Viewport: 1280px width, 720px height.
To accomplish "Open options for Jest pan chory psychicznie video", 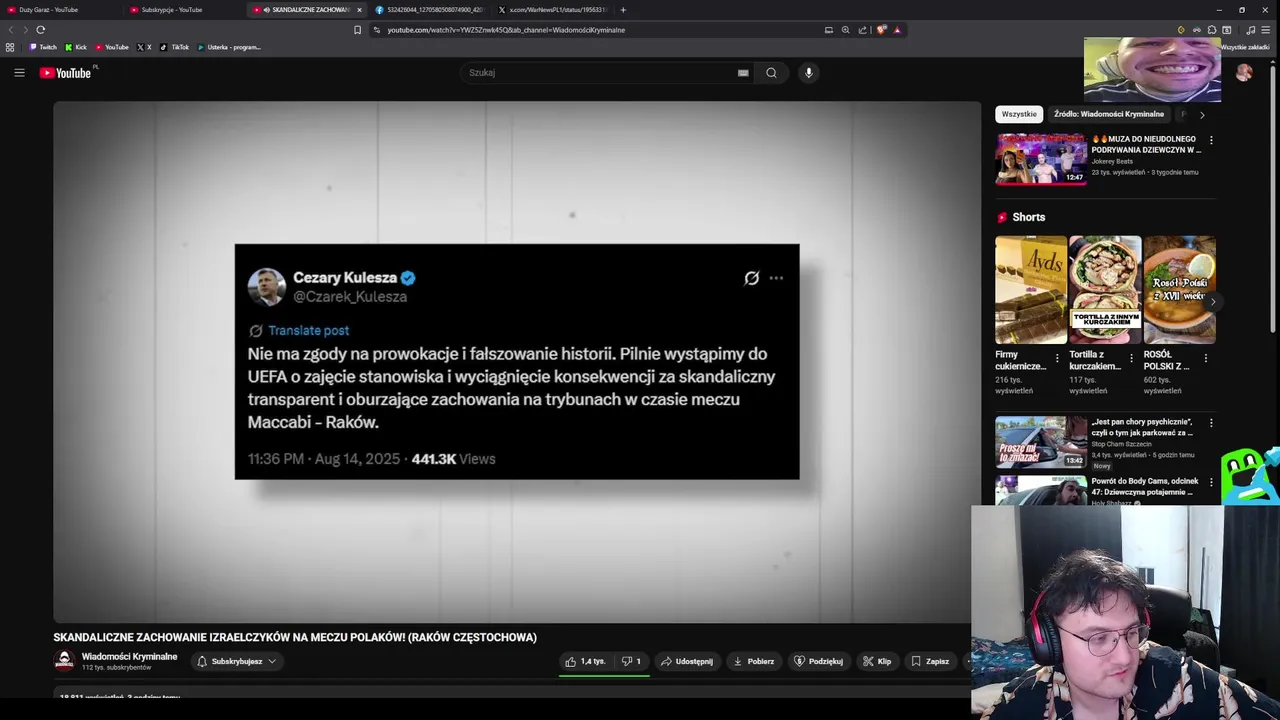I will pos(1211,423).
